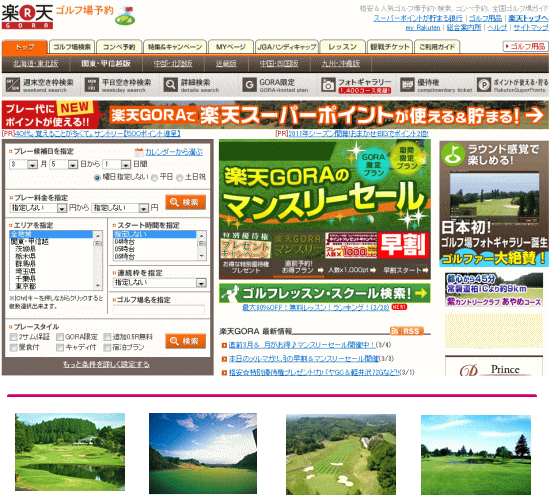
Task: Open the 関東・甲信越版 region link
Action: [x=106, y=64]
